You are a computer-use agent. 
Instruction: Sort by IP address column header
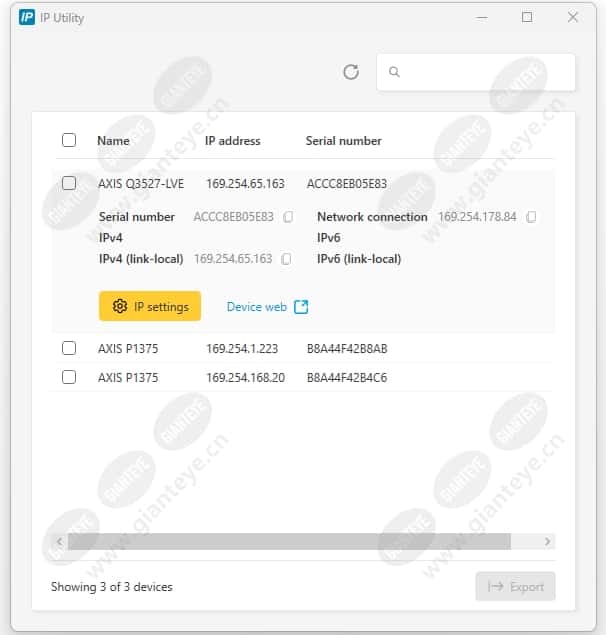tap(233, 141)
